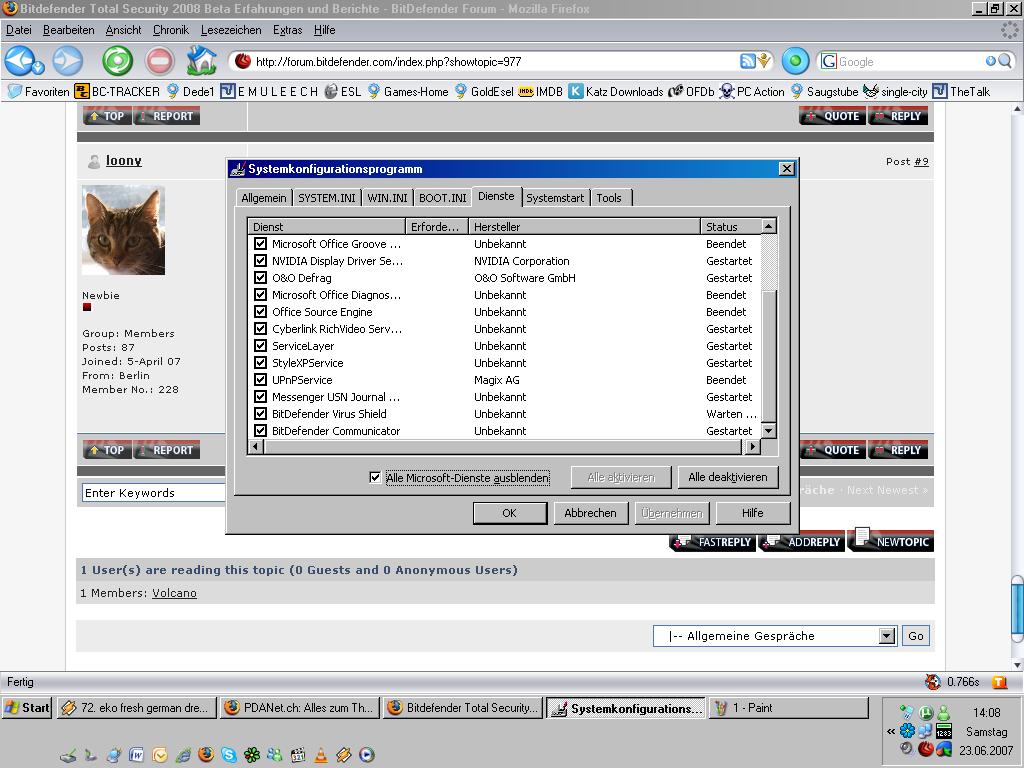The width and height of the screenshot is (1024, 768).
Task: Launch Word icon in quick launch
Action: click(x=136, y=755)
